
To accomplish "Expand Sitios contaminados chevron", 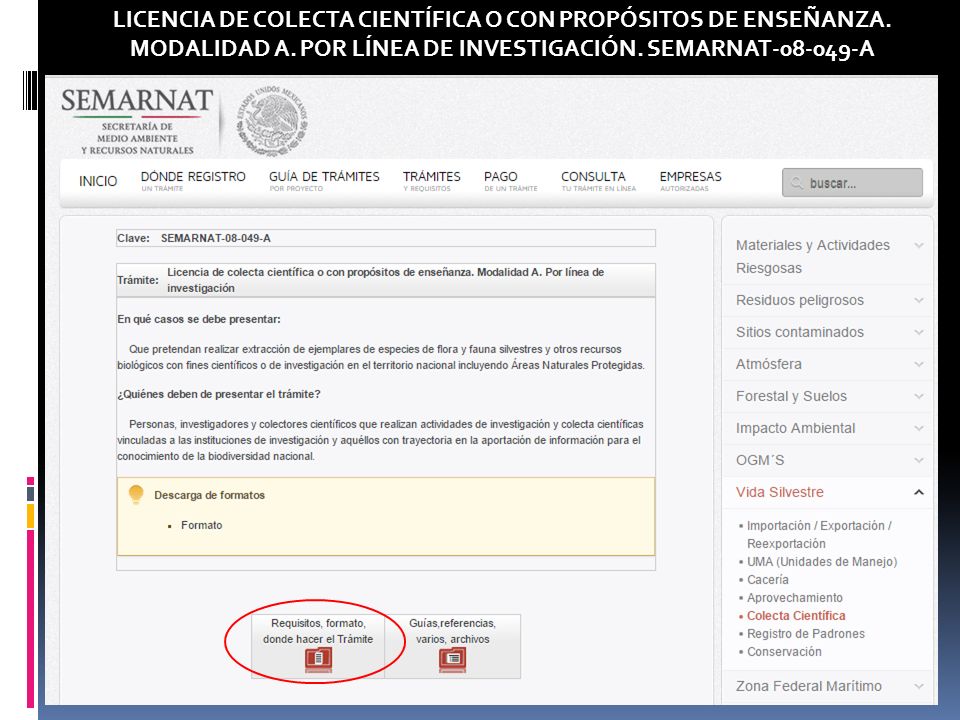I will [918, 332].
